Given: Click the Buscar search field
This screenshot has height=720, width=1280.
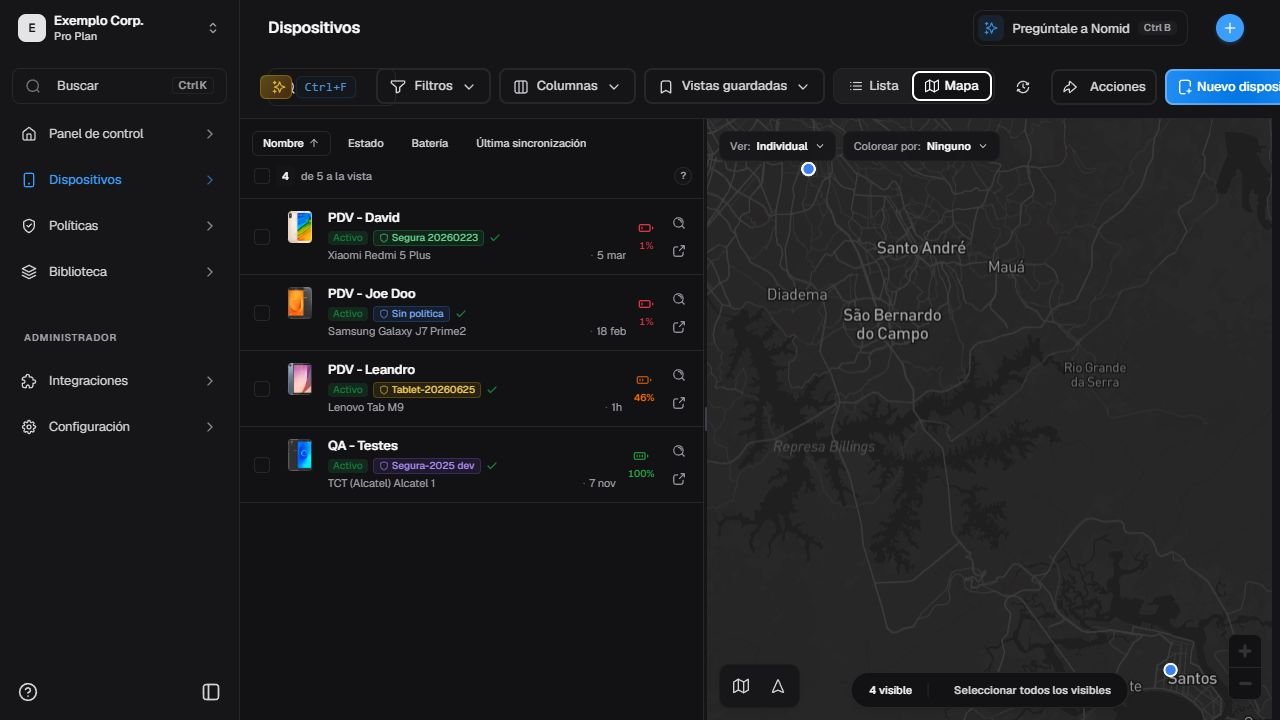Looking at the screenshot, I should point(119,86).
